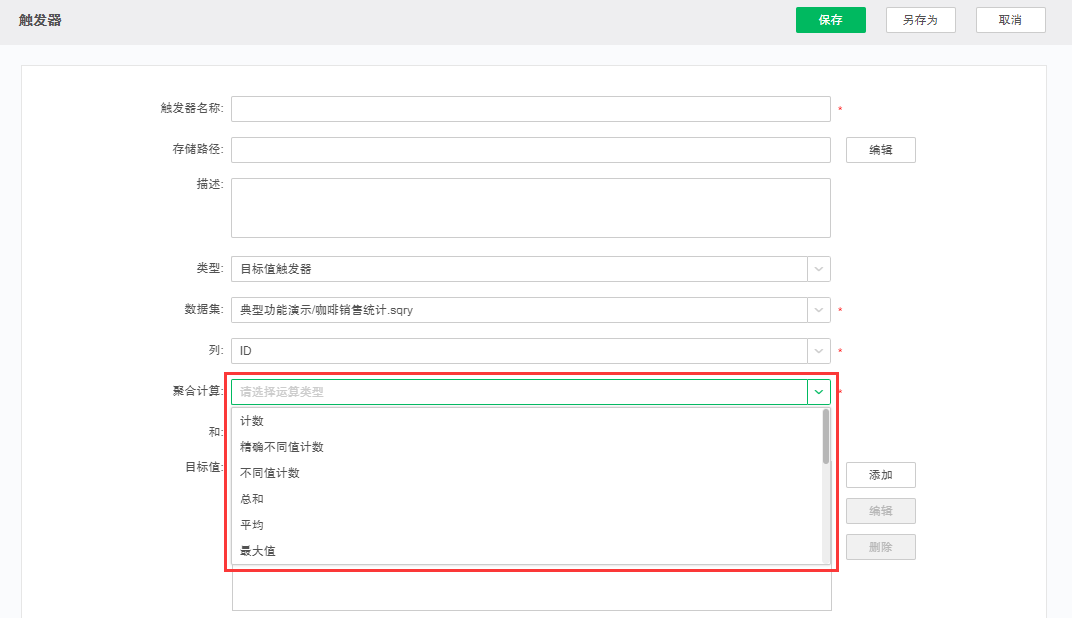Click the Cancel (取消) button

pyautogui.click(x=1010, y=19)
